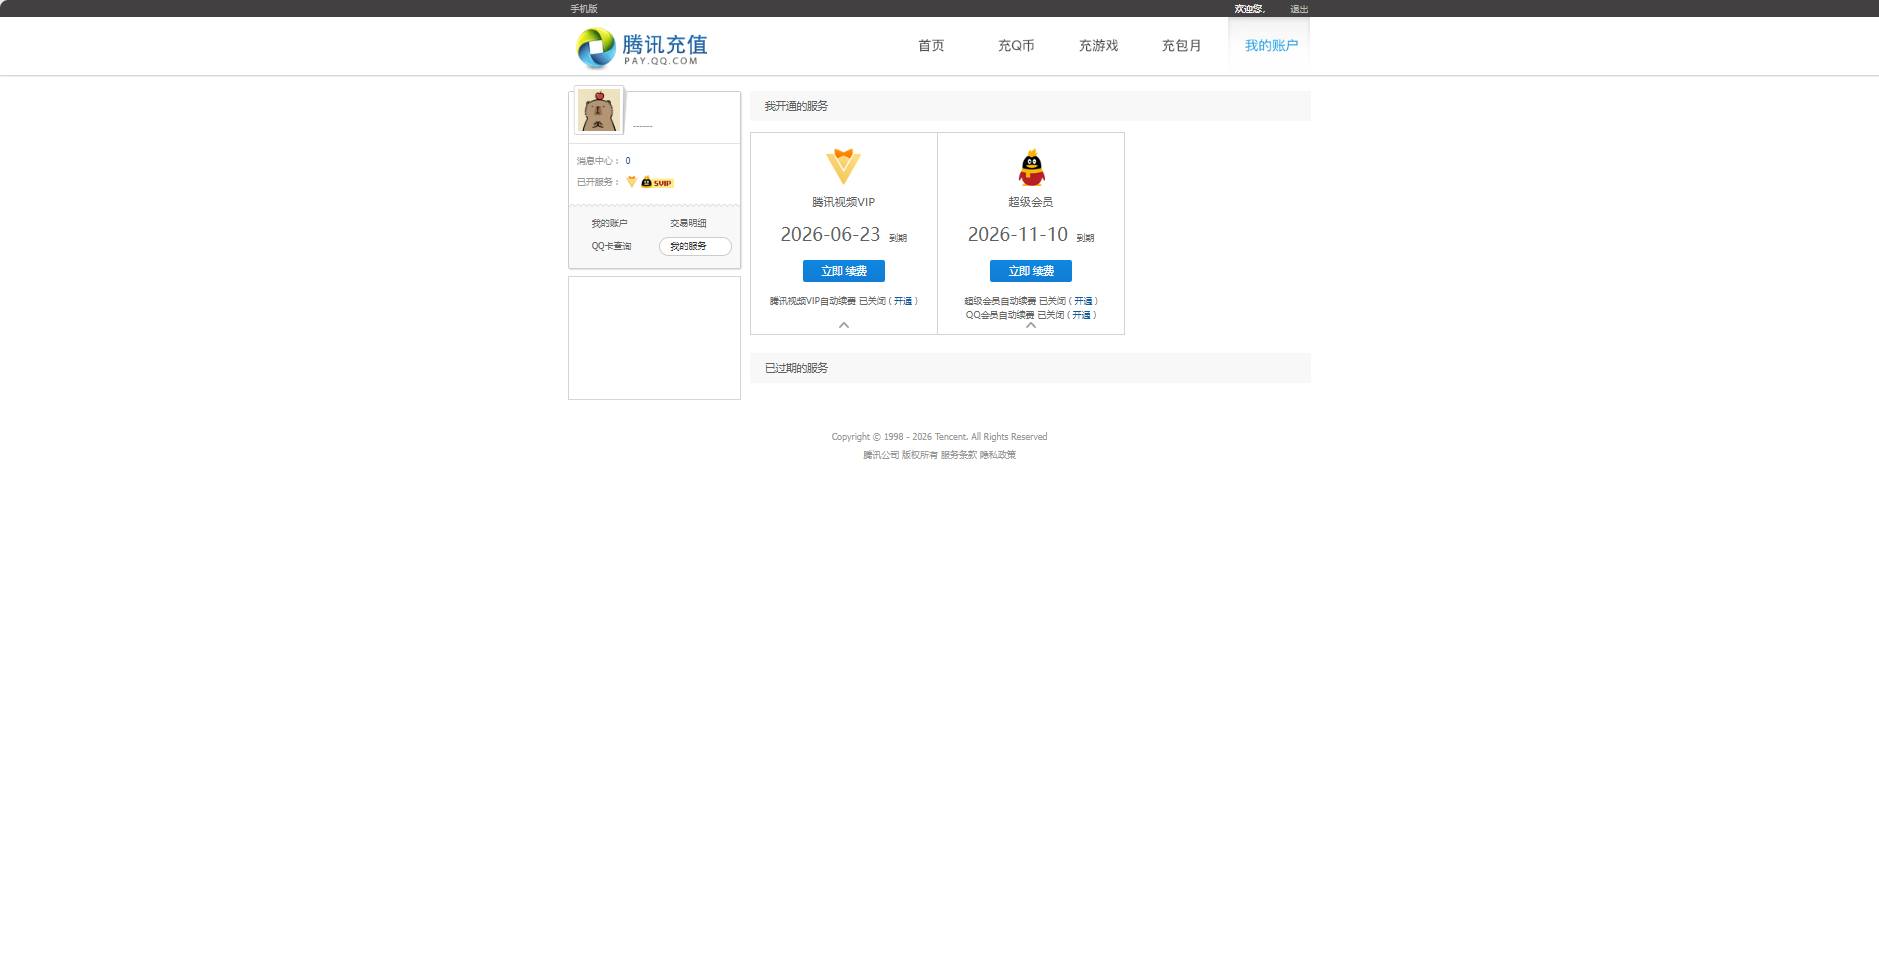
Task: Click the 2026-11-10 expiry date
Action: pyautogui.click(x=1018, y=234)
